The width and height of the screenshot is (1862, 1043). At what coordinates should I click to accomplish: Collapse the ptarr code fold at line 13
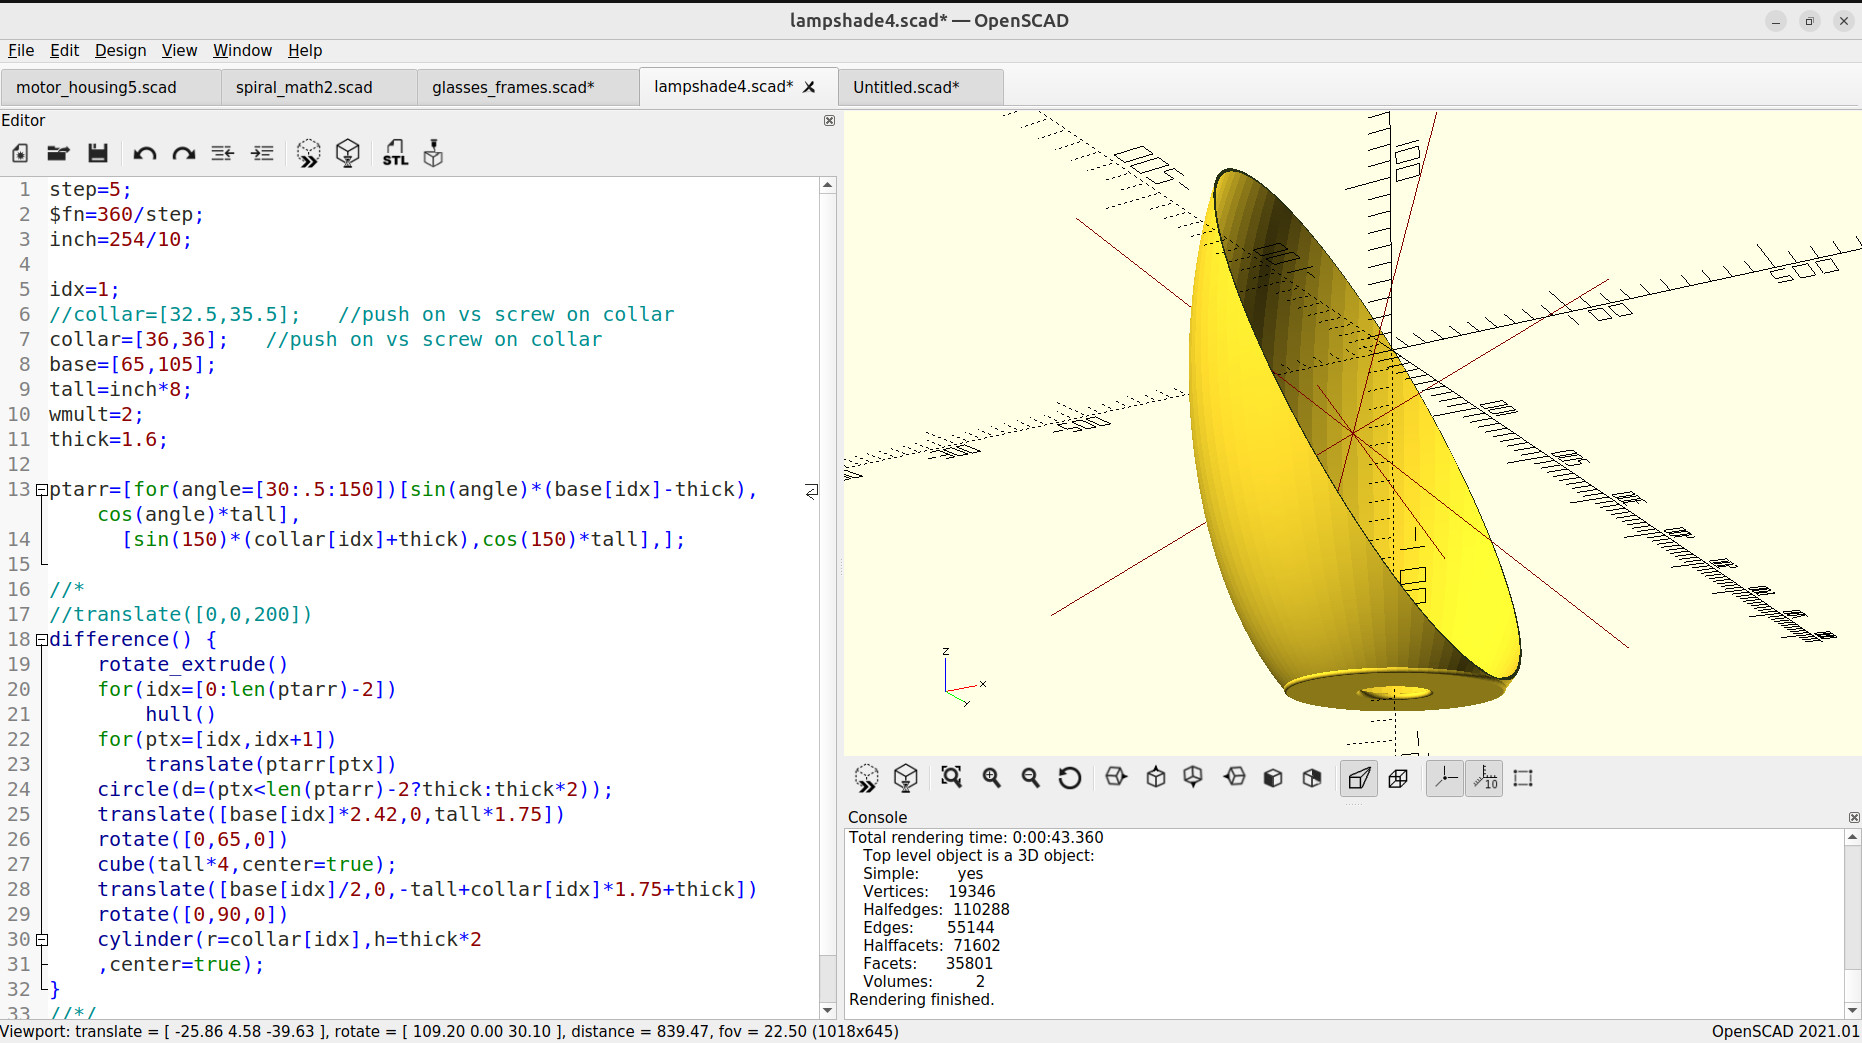(42, 490)
